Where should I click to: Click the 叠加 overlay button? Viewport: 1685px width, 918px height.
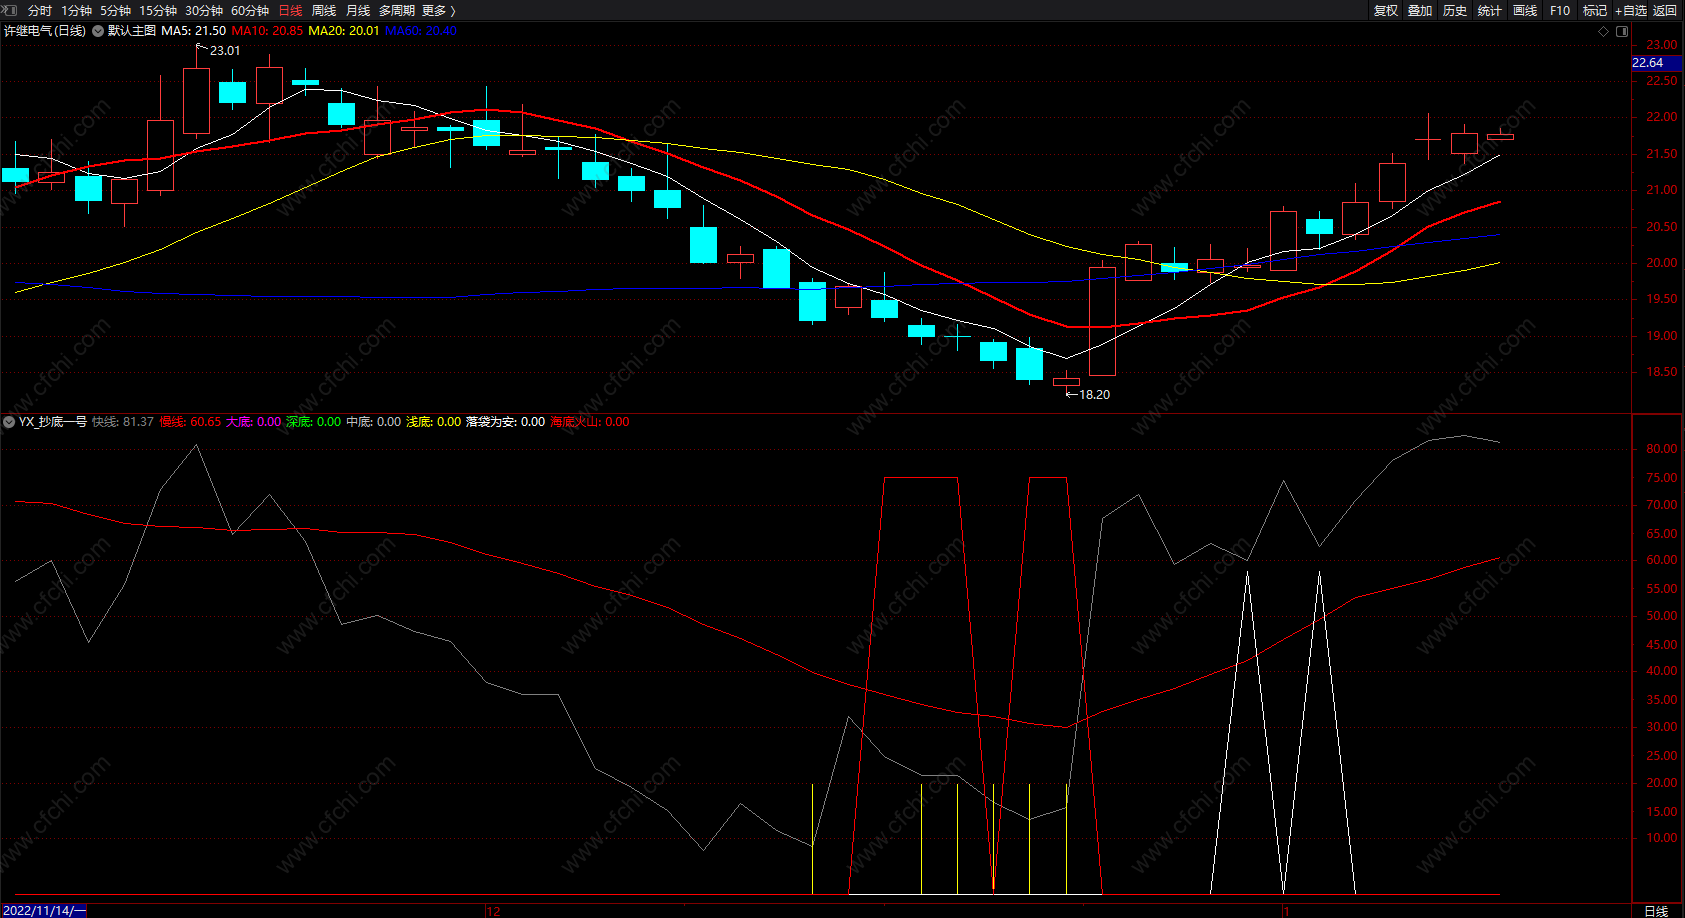coord(1420,10)
